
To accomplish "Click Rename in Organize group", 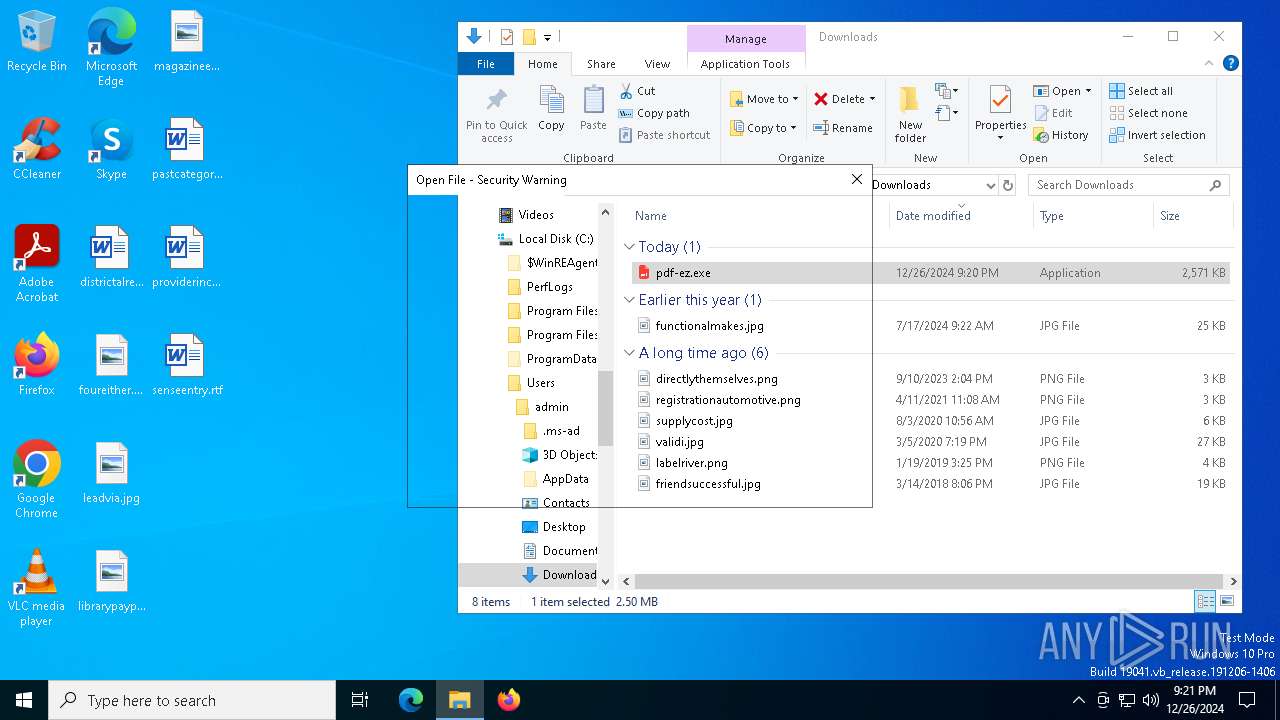I will point(842,128).
